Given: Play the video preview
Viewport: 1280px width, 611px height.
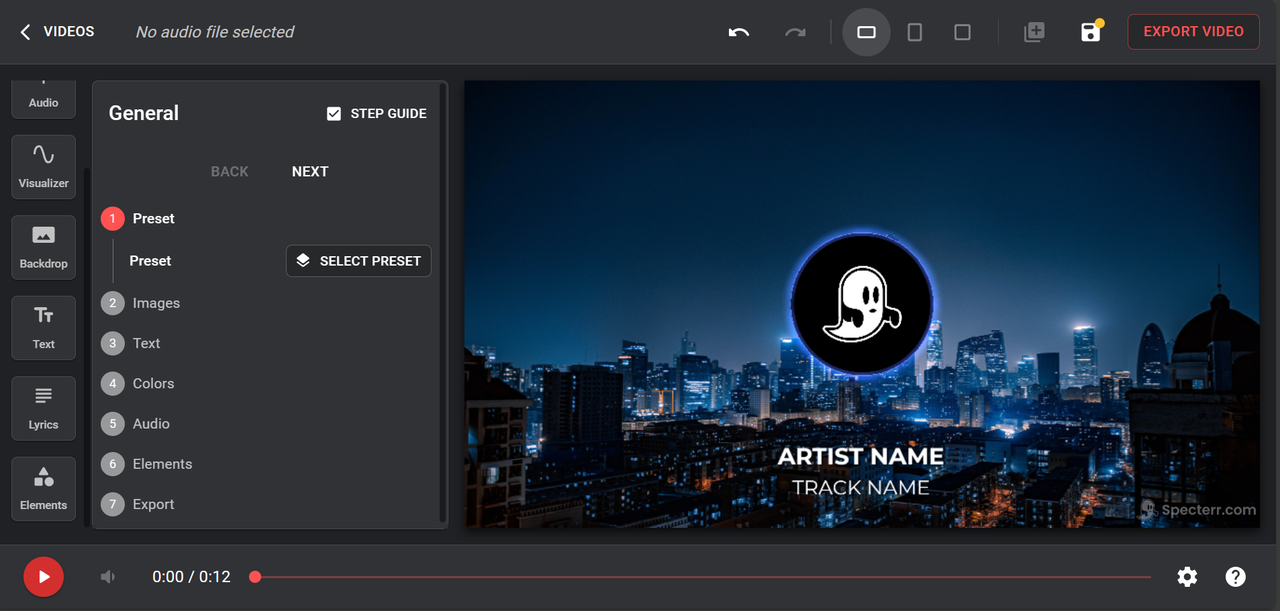Looking at the screenshot, I should coord(44,577).
